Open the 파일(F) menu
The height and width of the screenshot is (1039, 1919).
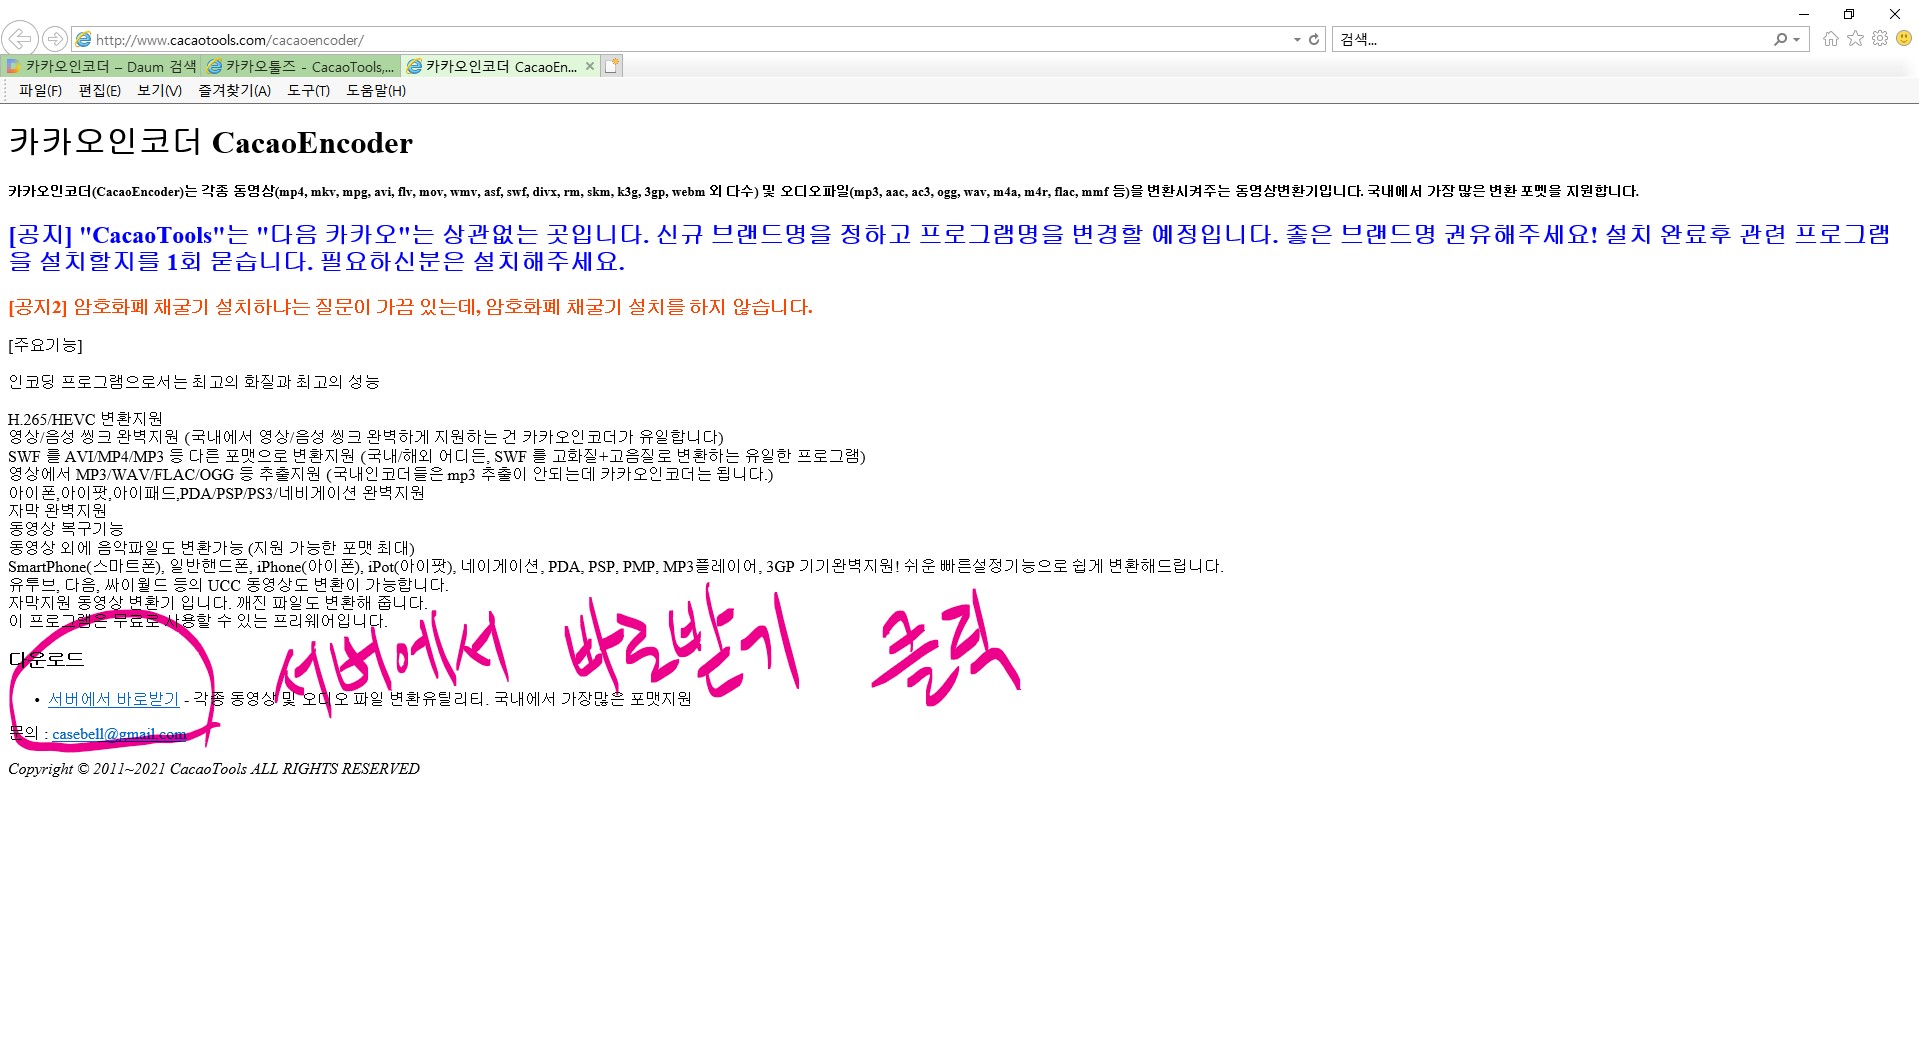pyautogui.click(x=40, y=90)
